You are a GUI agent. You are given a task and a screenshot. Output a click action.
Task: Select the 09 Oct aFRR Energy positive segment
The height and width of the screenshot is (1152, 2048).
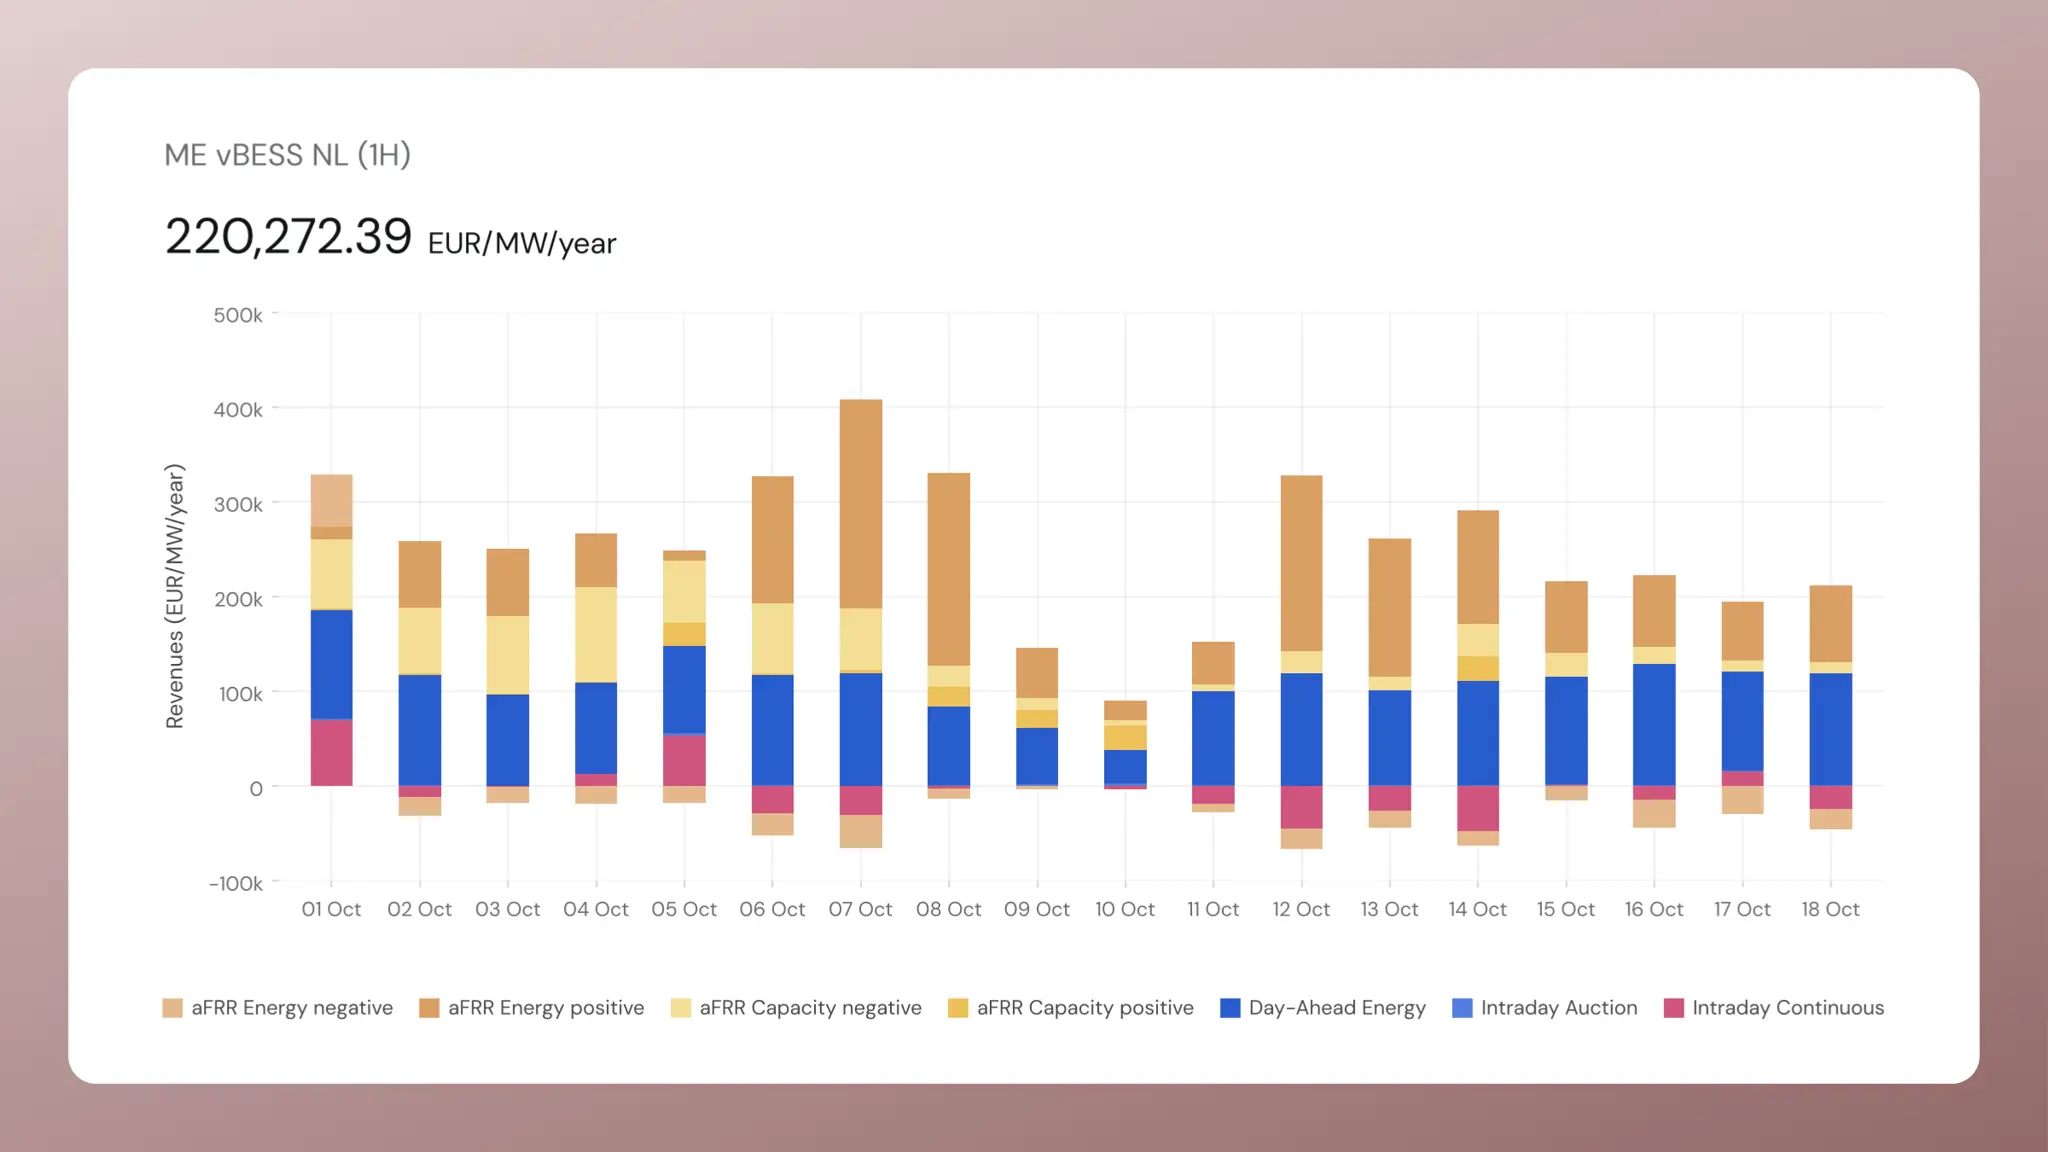(1037, 673)
